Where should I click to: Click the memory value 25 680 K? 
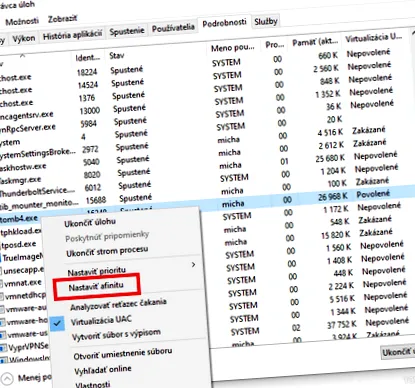pyautogui.click(x=330, y=158)
